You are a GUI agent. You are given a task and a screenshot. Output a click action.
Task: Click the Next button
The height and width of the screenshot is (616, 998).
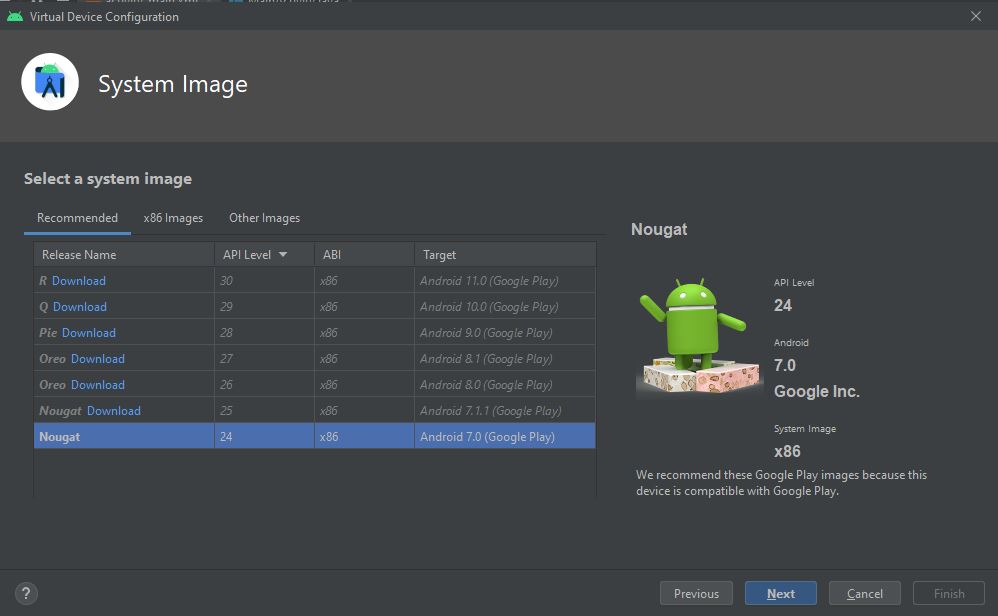(x=781, y=594)
